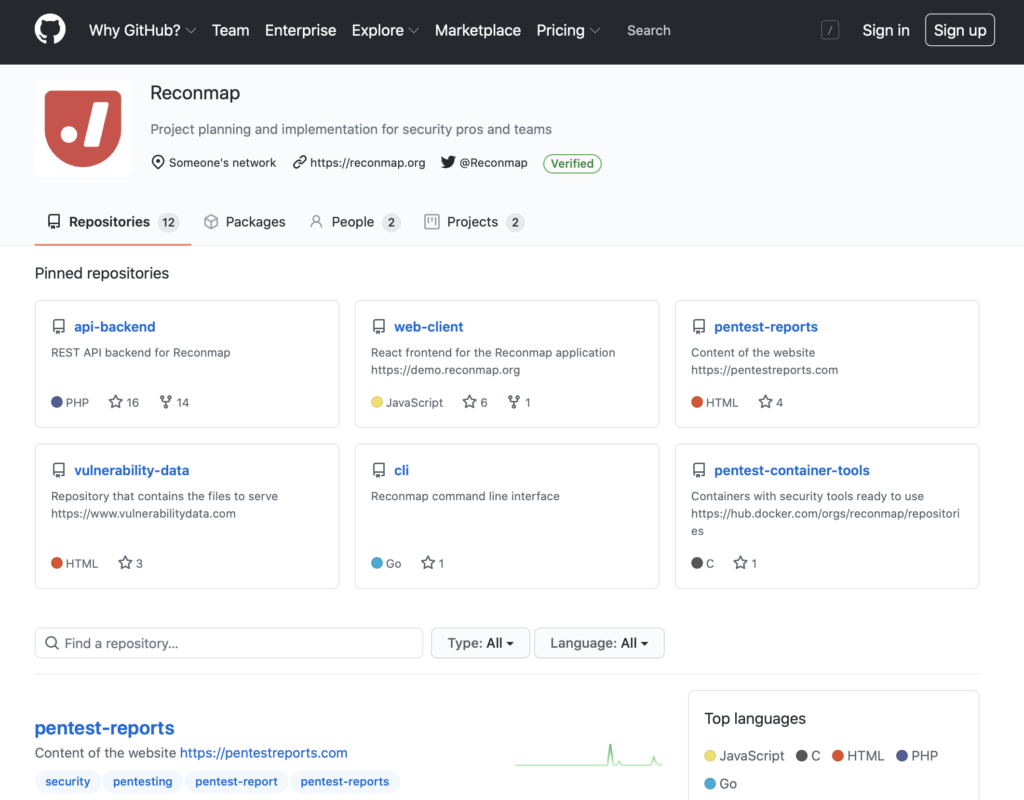Viewport: 1024px width, 800px height.
Task: Expand the Explore dropdown menu
Action: pyautogui.click(x=385, y=30)
